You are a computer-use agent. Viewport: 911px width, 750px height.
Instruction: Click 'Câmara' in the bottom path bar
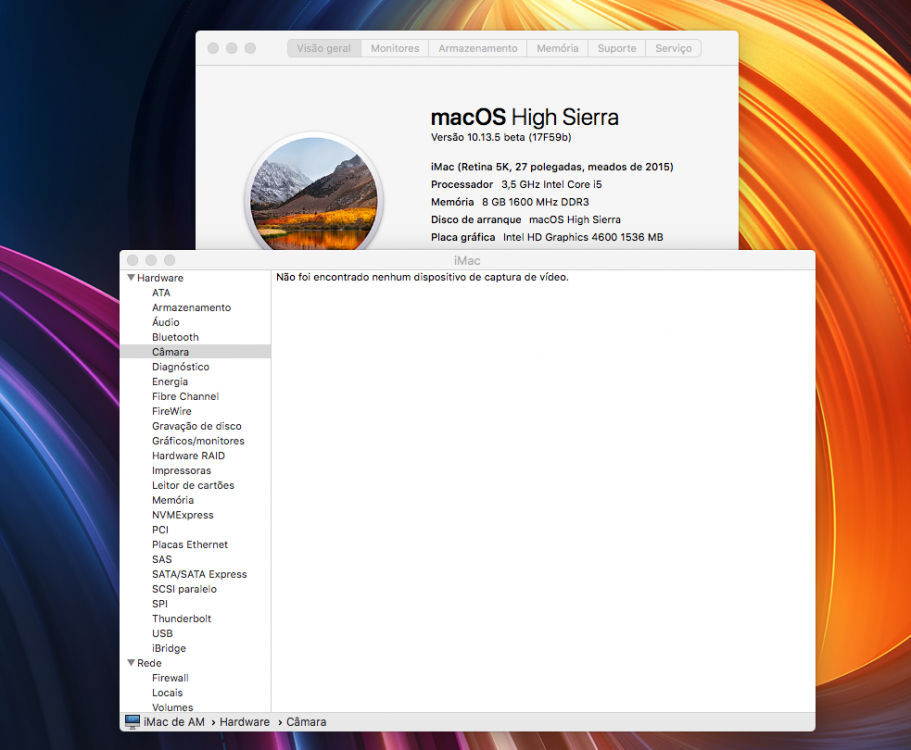[306, 722]
